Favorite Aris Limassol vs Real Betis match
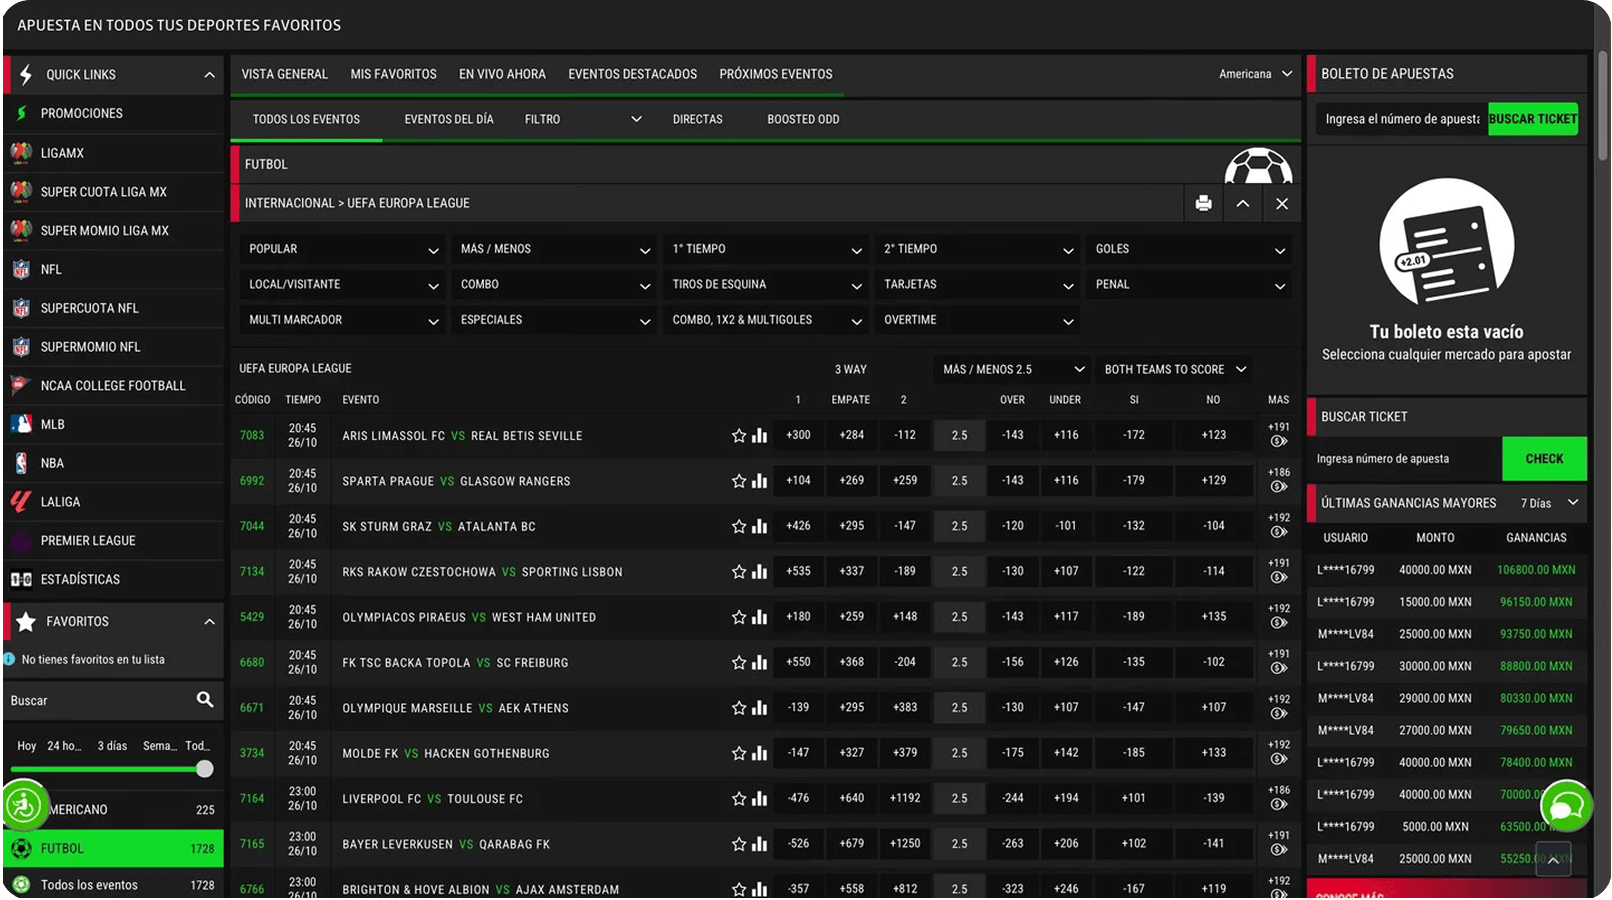This screenshot has width=1612, height=900. coord(739,436)
